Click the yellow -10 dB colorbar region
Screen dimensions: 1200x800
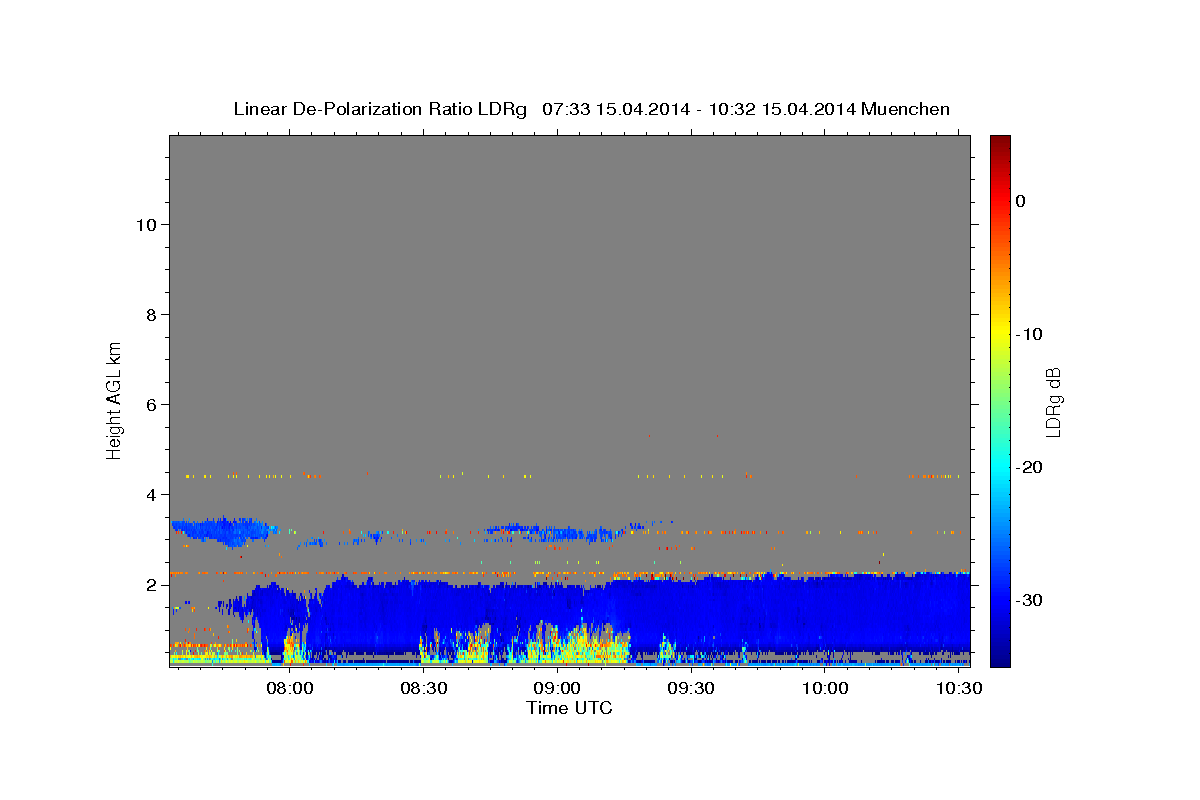[1000, 334]
